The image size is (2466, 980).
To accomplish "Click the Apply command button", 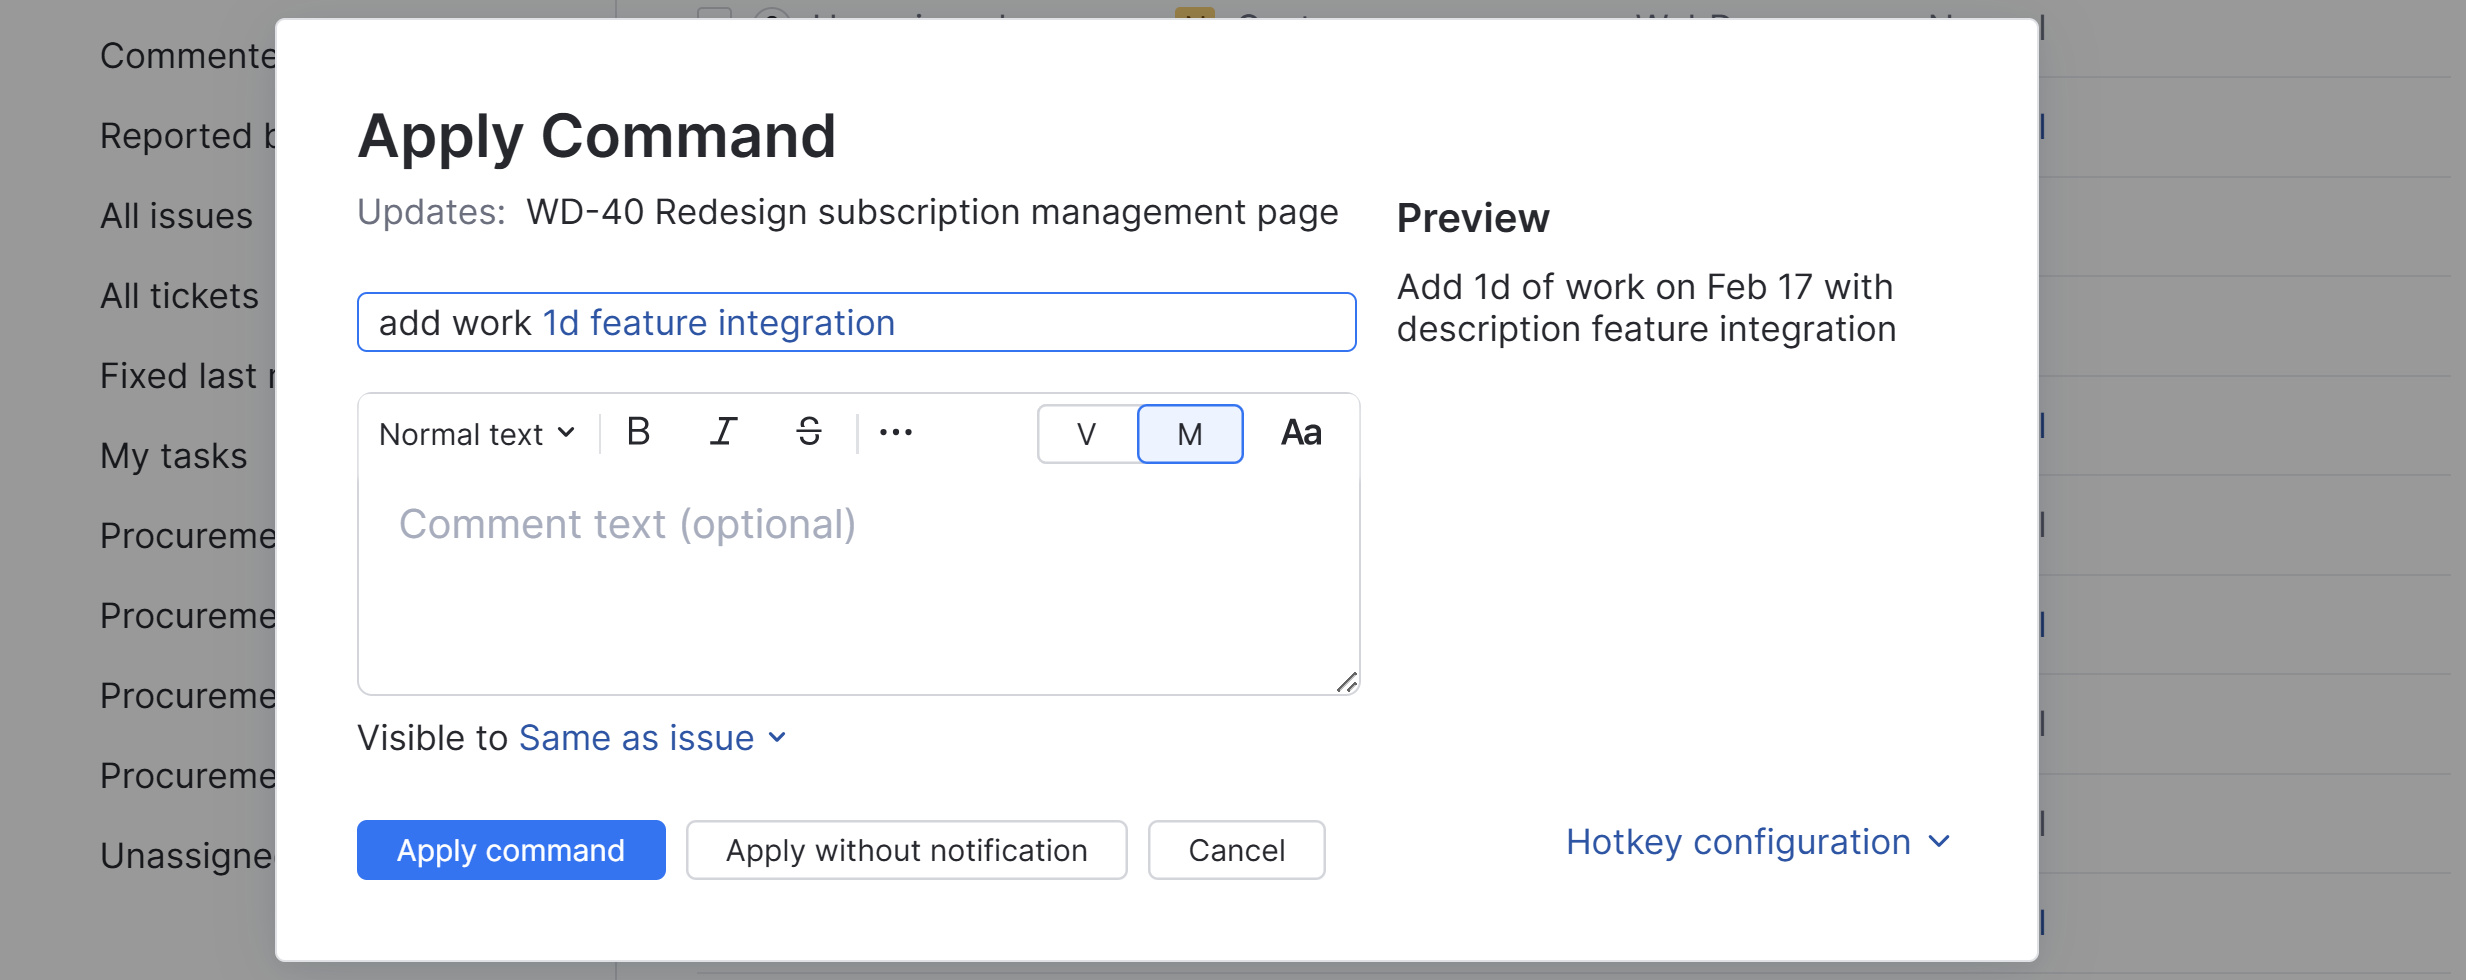I will pos(510,849).
